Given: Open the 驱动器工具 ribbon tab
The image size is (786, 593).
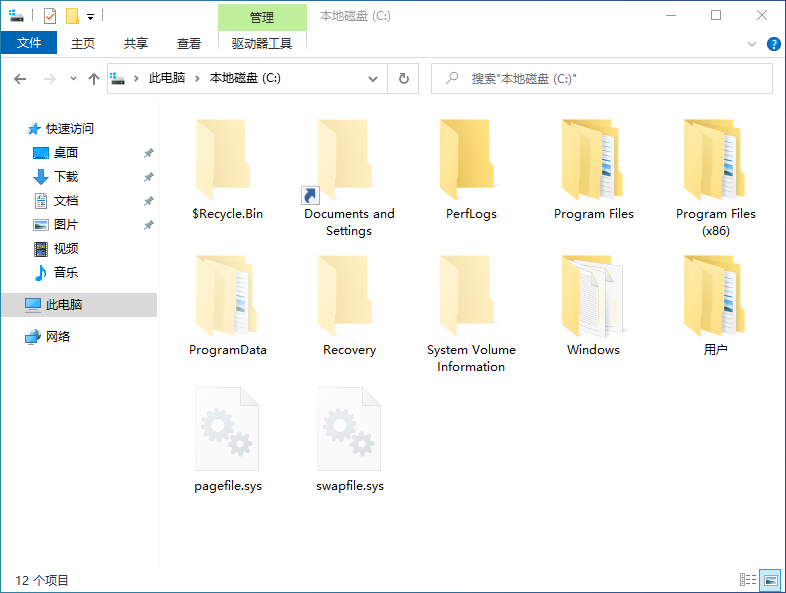Looking at the screenshot, I should pos(262,44).
